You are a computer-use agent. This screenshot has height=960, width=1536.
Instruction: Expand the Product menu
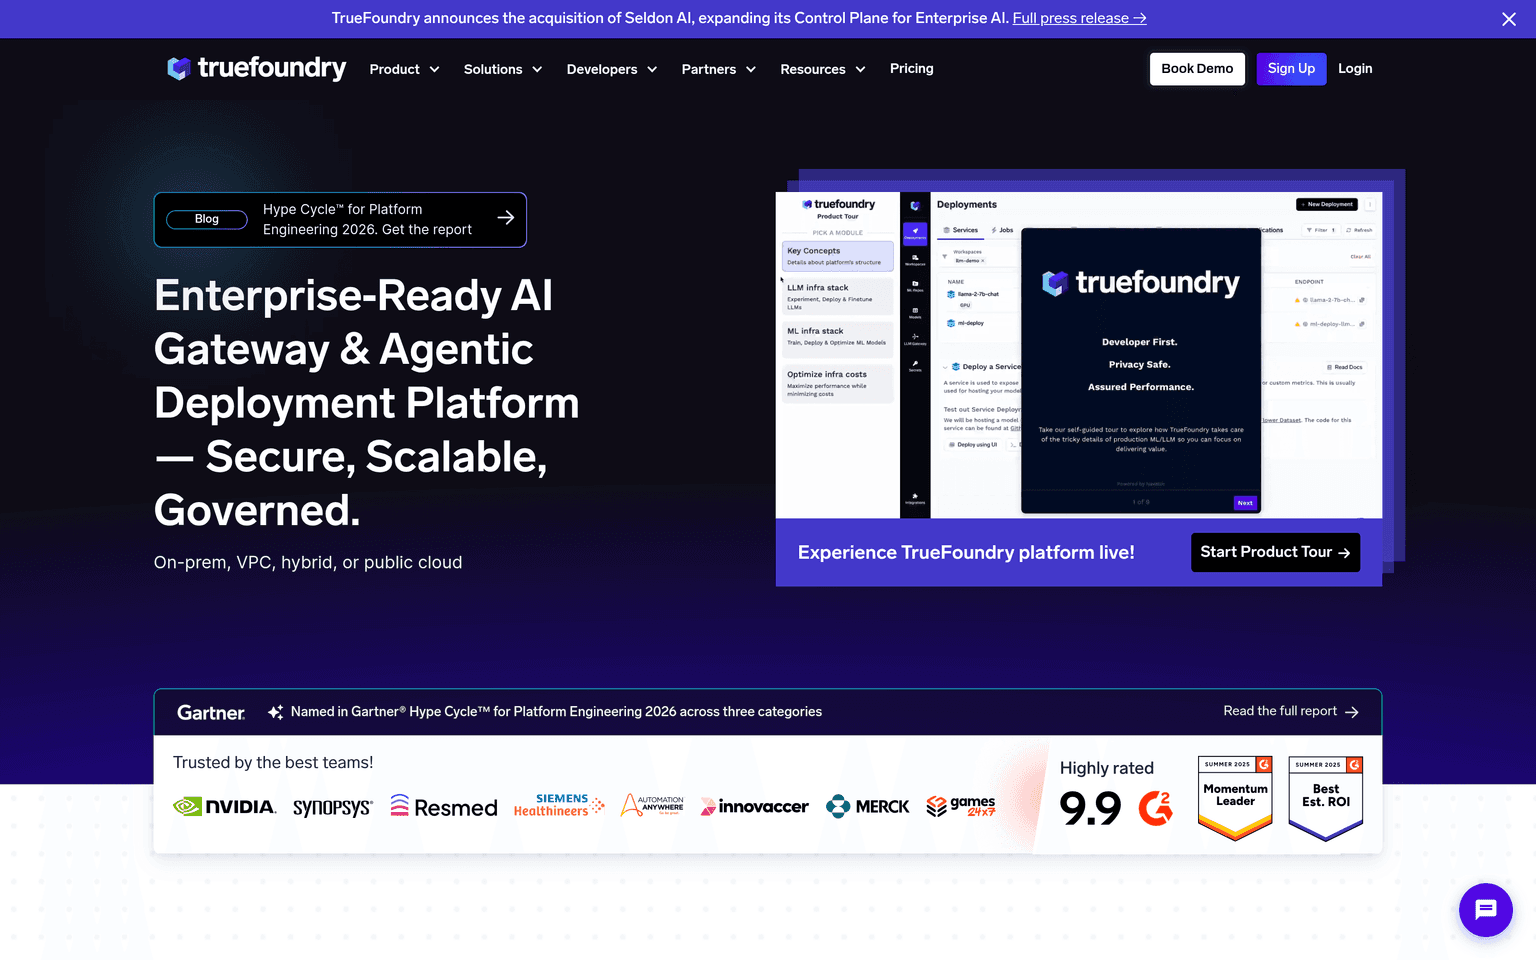(x=404, y=69)
